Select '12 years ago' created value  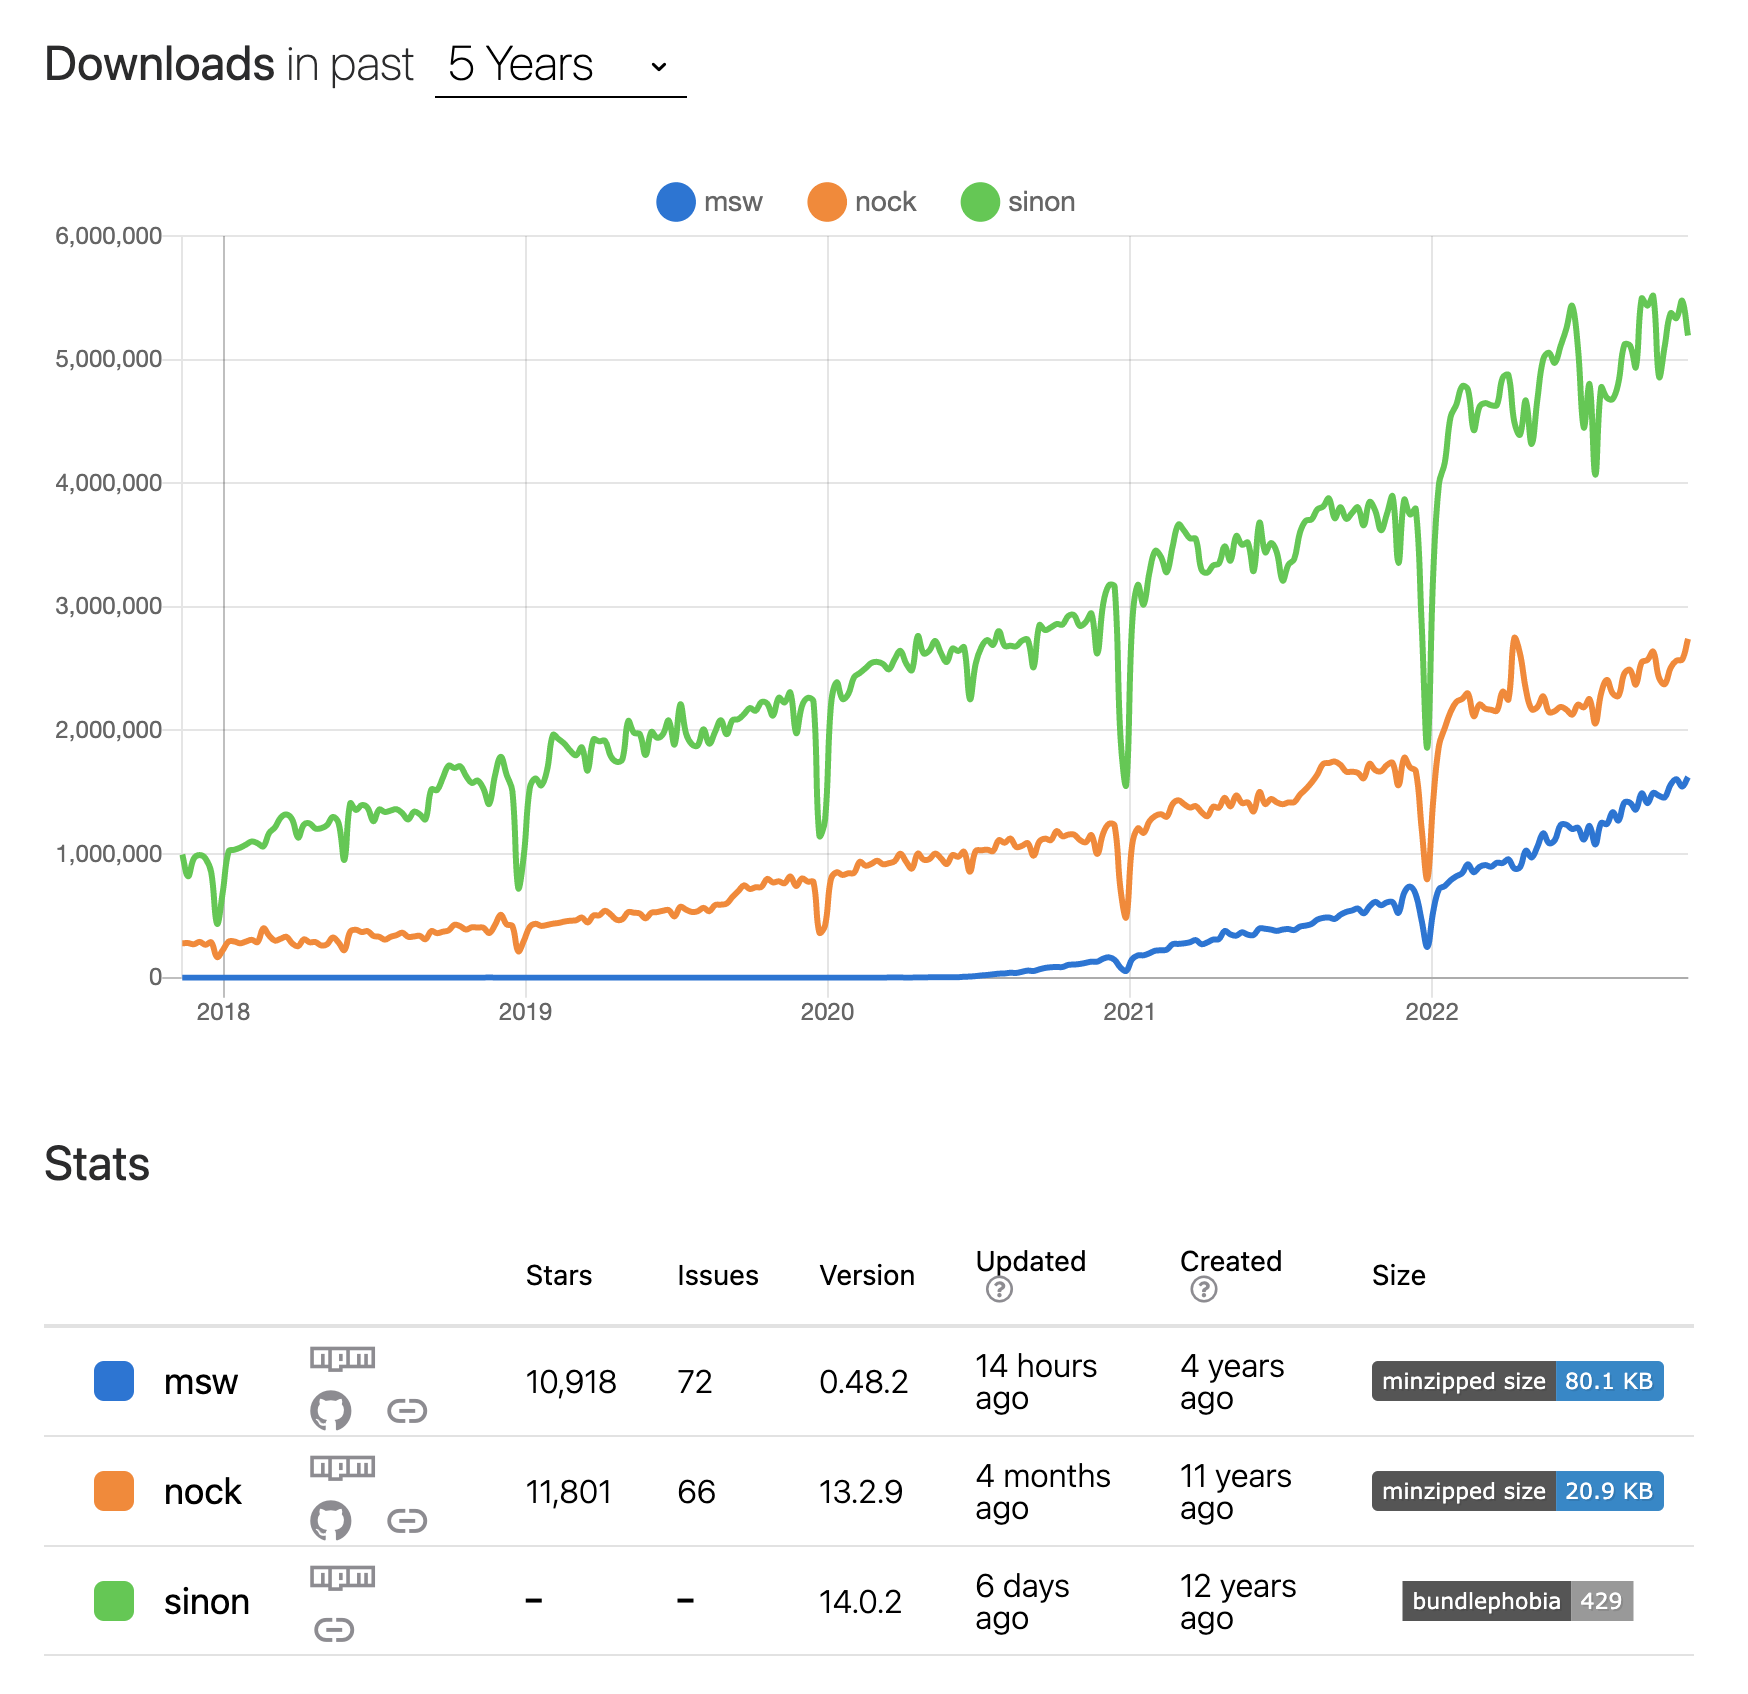tap(1238, 1602)
